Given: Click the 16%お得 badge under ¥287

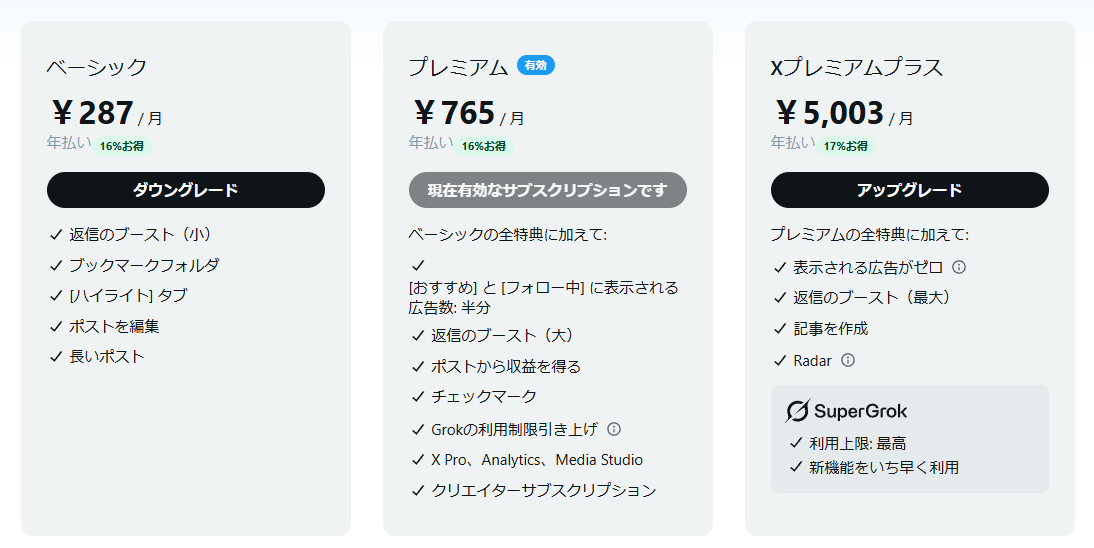Looking at the screenshot, I should pos(121,146).
